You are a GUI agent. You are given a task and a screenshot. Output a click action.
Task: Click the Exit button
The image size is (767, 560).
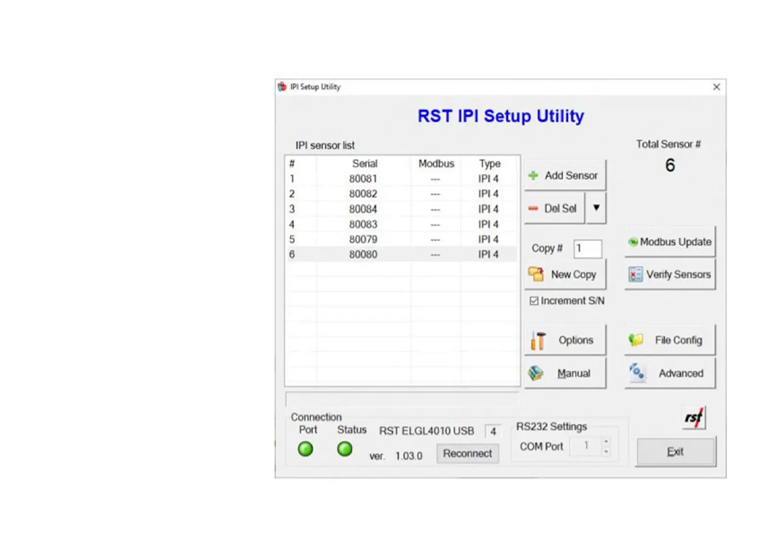[x=676, y=452]
